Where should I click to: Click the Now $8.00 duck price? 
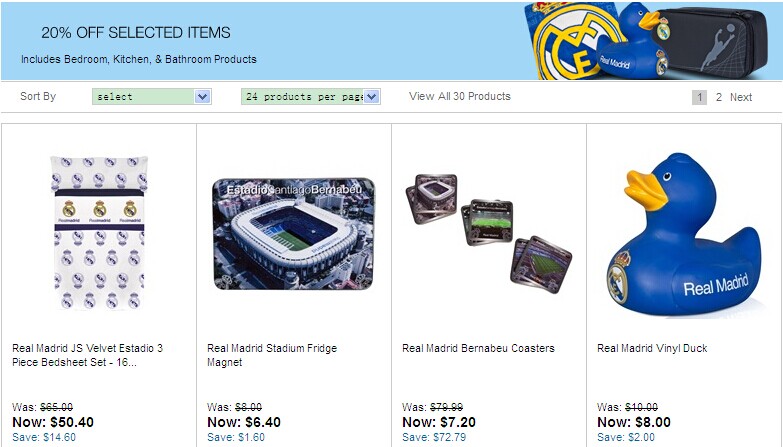pos(634,422)
